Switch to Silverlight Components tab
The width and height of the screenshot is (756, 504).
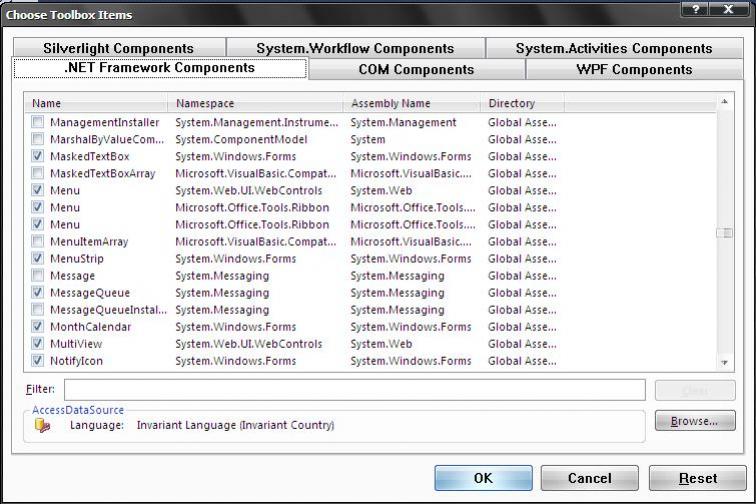point(119,48)
